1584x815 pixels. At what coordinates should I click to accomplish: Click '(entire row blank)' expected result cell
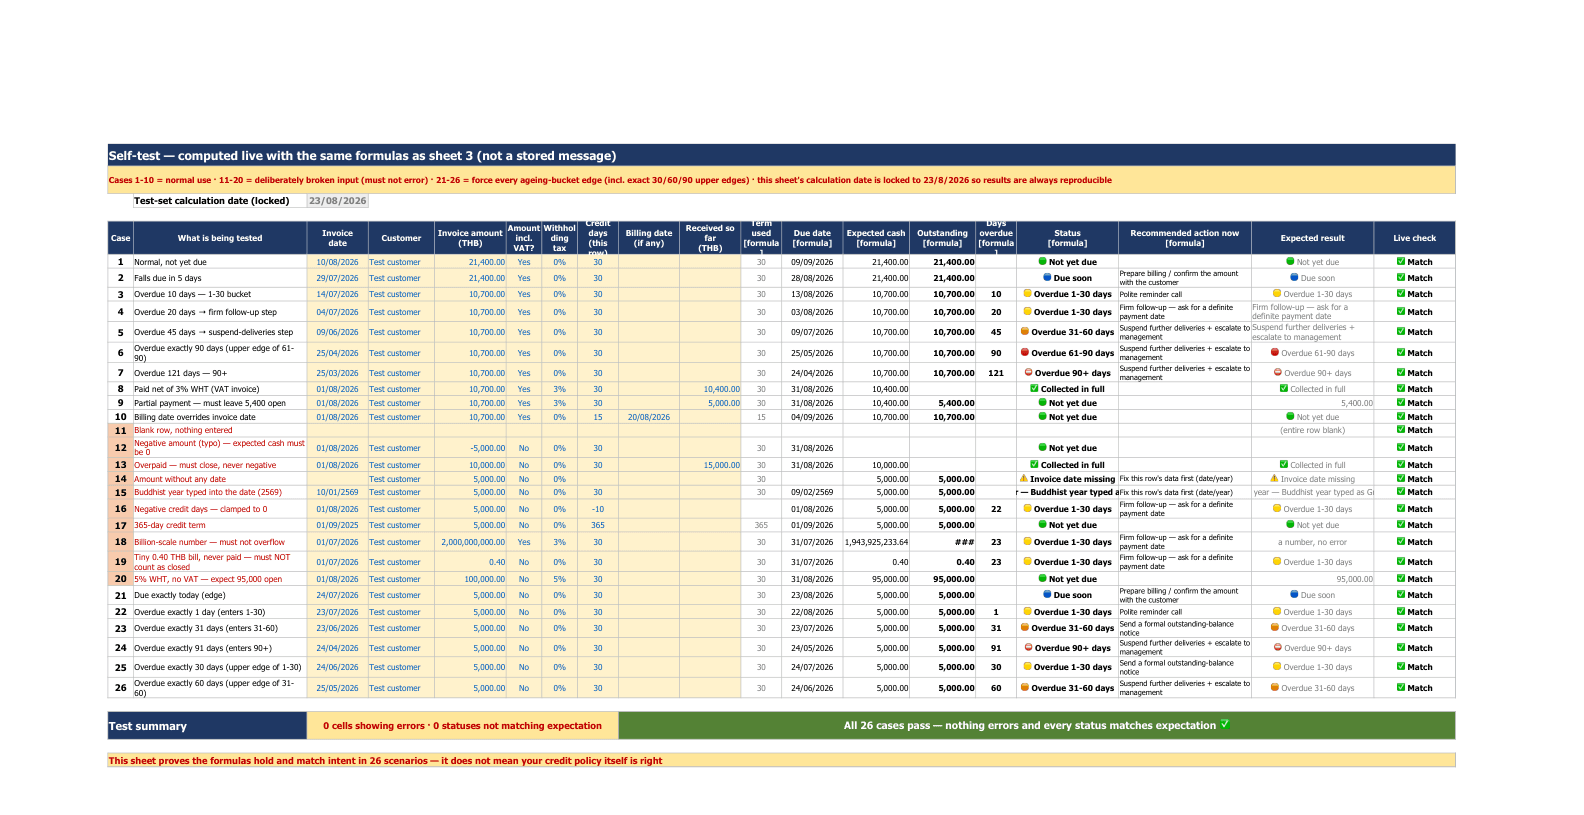[1312, 430]
